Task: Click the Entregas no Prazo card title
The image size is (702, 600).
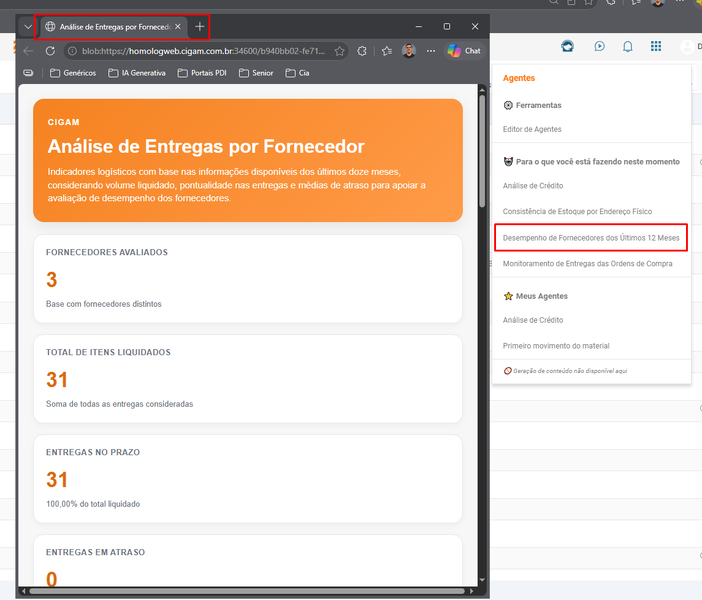Action: coord(93,452)
